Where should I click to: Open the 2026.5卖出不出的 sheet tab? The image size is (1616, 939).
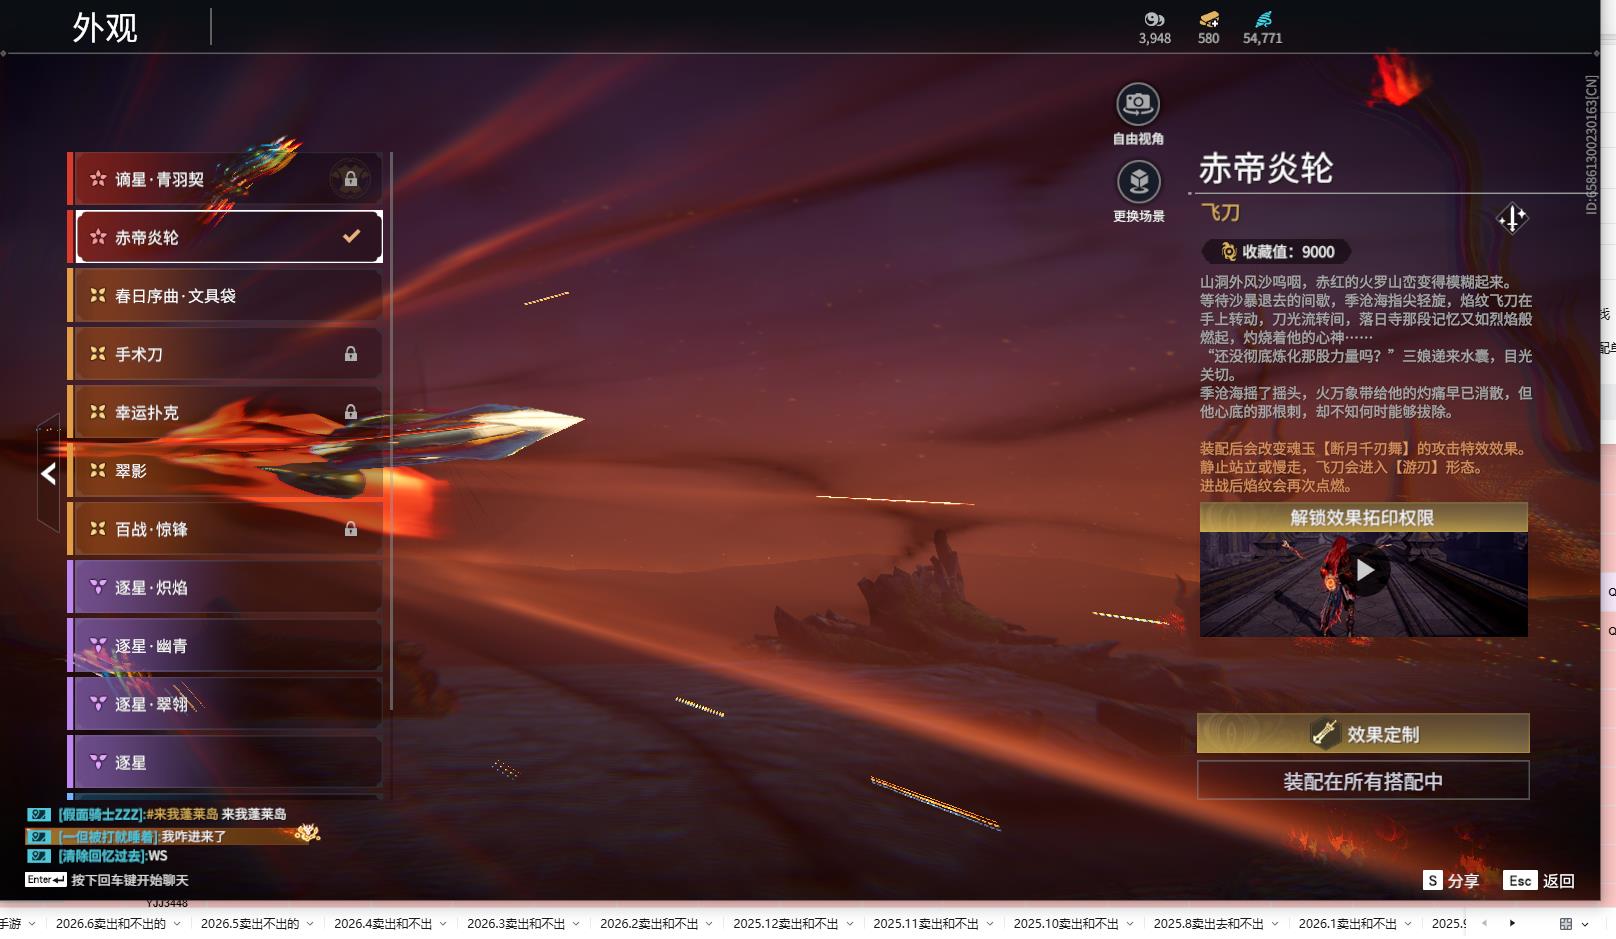[x=250, y=923]
